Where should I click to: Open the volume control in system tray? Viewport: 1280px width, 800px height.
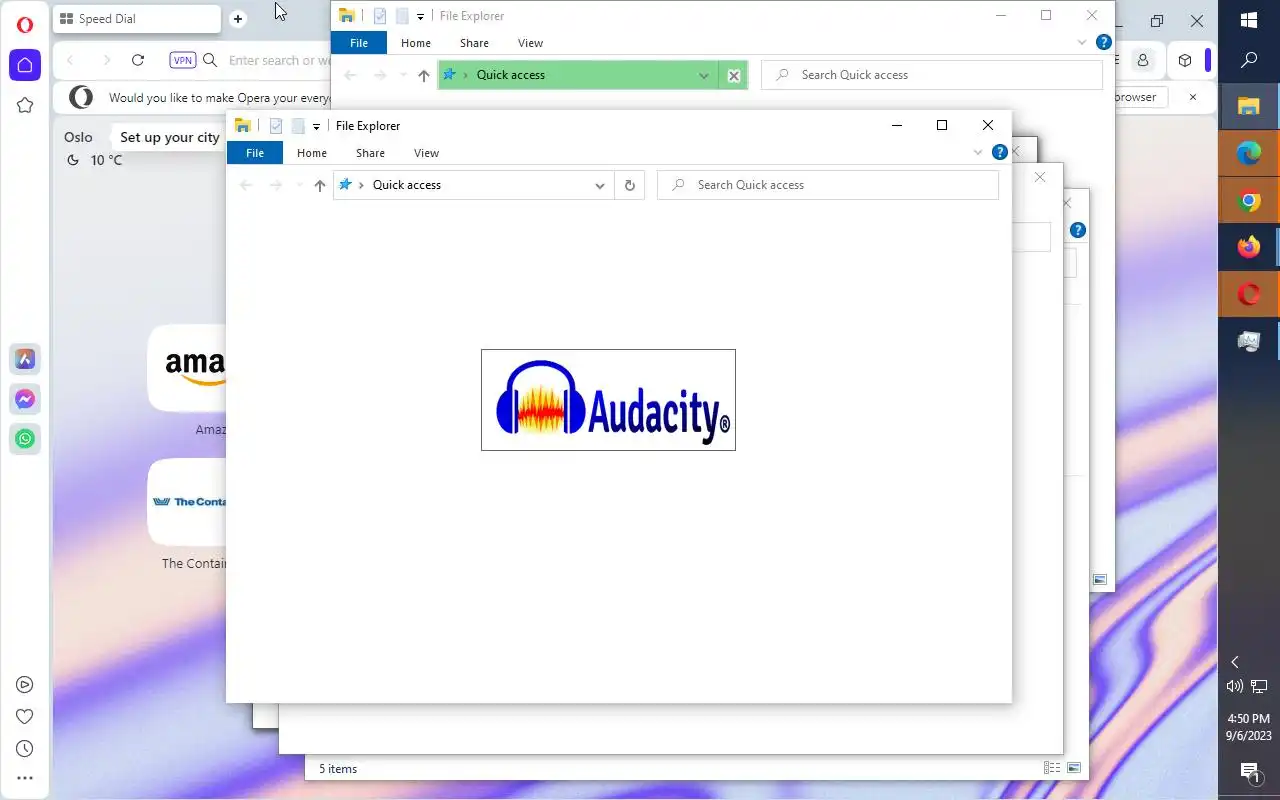(x=1235, y=686)
